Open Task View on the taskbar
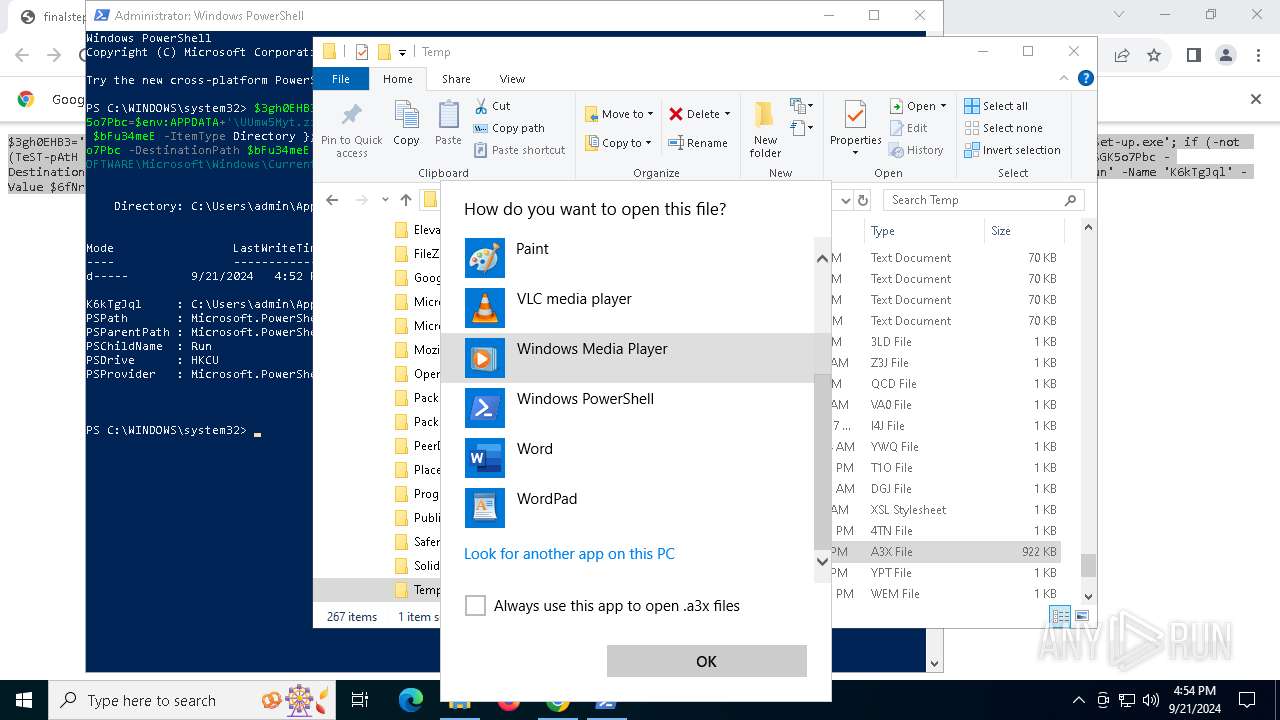 360,700
